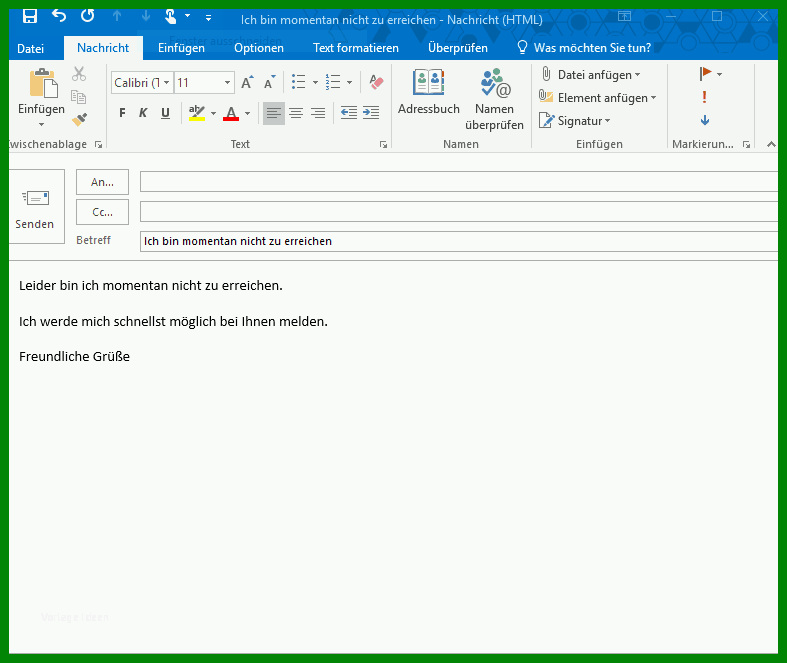Open the Markierungen dialog launcher
Screen dimensions: 787x663
(x=746, y=145)
